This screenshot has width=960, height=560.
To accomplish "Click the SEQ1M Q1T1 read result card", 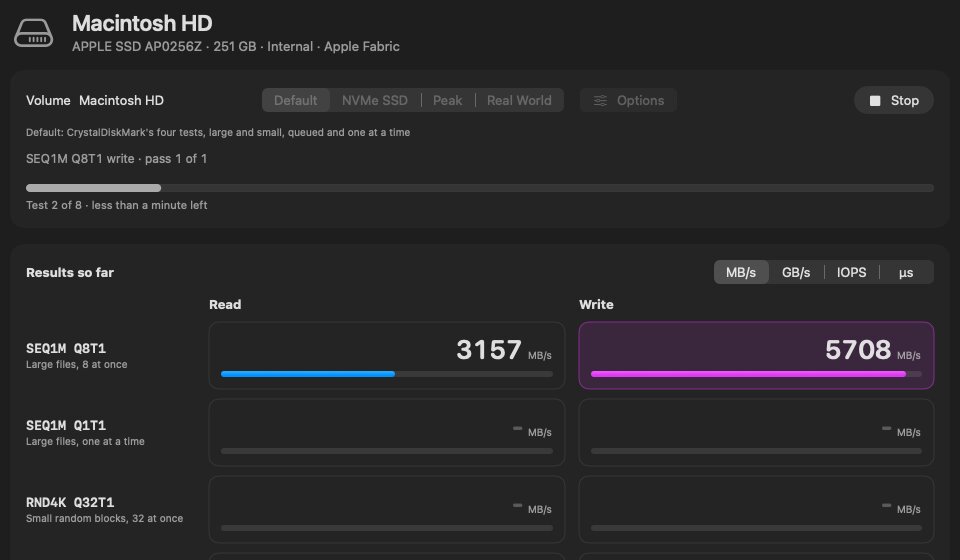I will (x=387, y=433).
